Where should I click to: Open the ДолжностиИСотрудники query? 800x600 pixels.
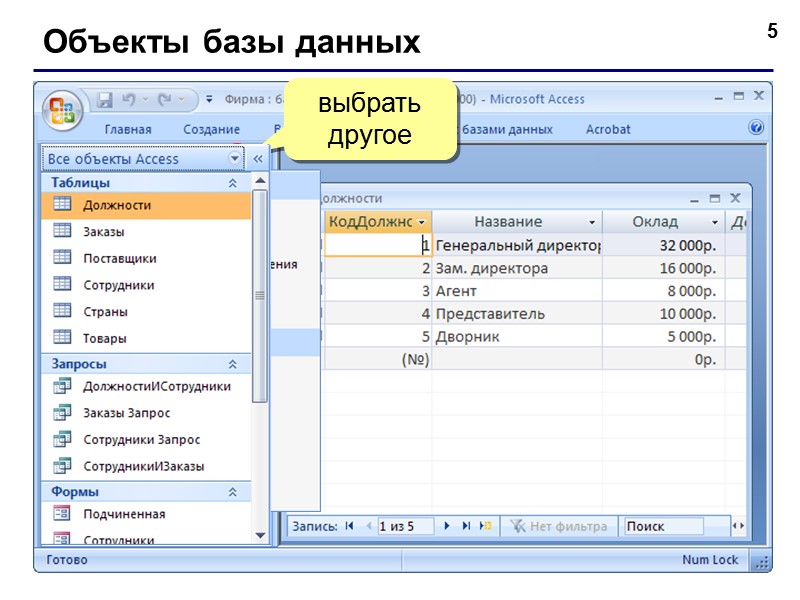(146, 387)
